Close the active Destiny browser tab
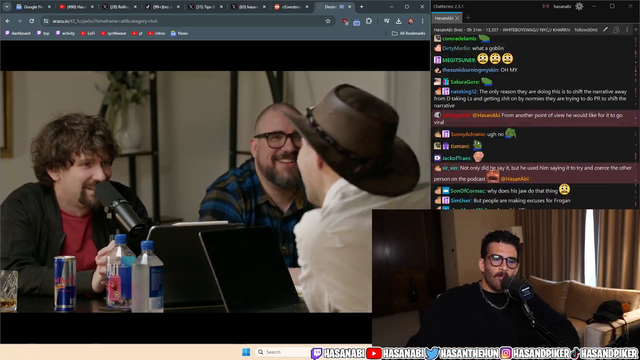This screenshot has height=360, width=640. point(350,7)
